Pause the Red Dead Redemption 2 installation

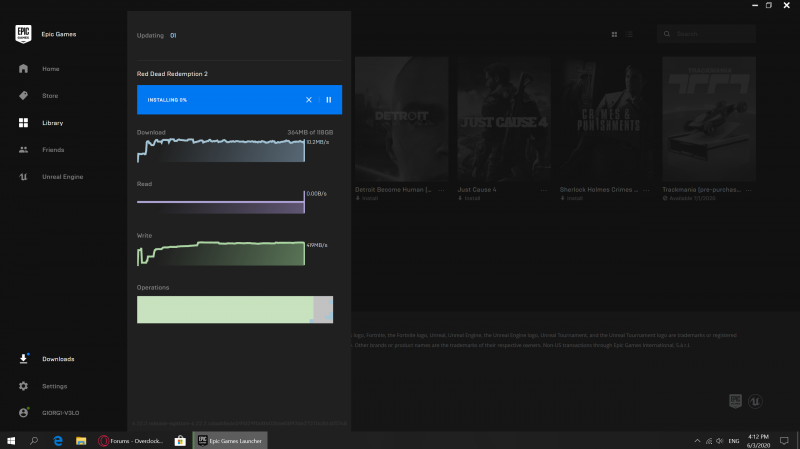tap(328, 100)
